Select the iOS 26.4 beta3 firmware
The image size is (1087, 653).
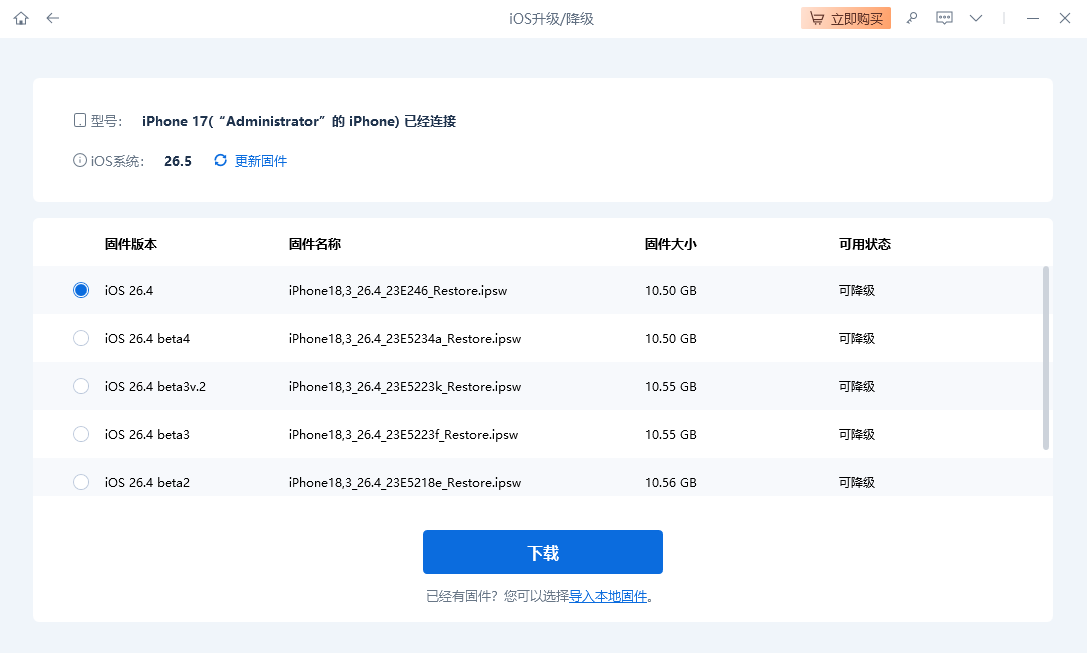pos(81,434)
